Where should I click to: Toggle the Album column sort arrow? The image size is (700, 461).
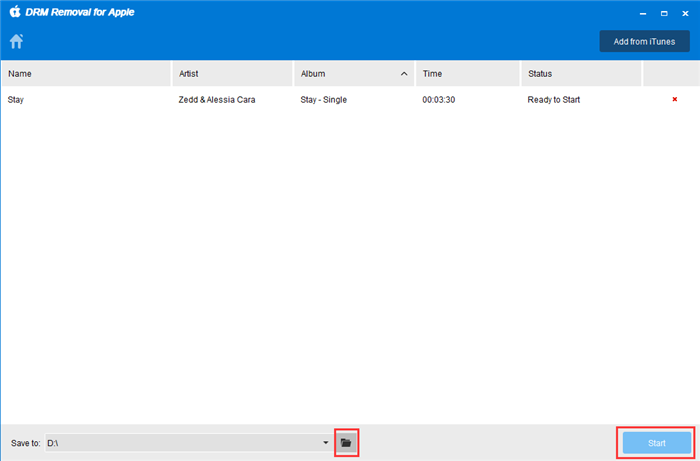click(404, 74)
